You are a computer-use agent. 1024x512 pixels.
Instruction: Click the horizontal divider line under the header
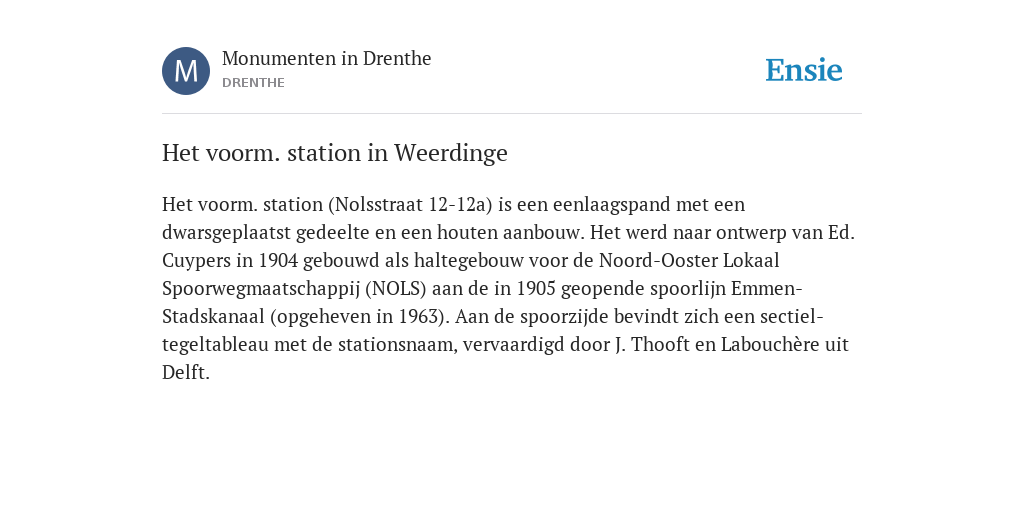pyautogui.click(x=512, y=114)
